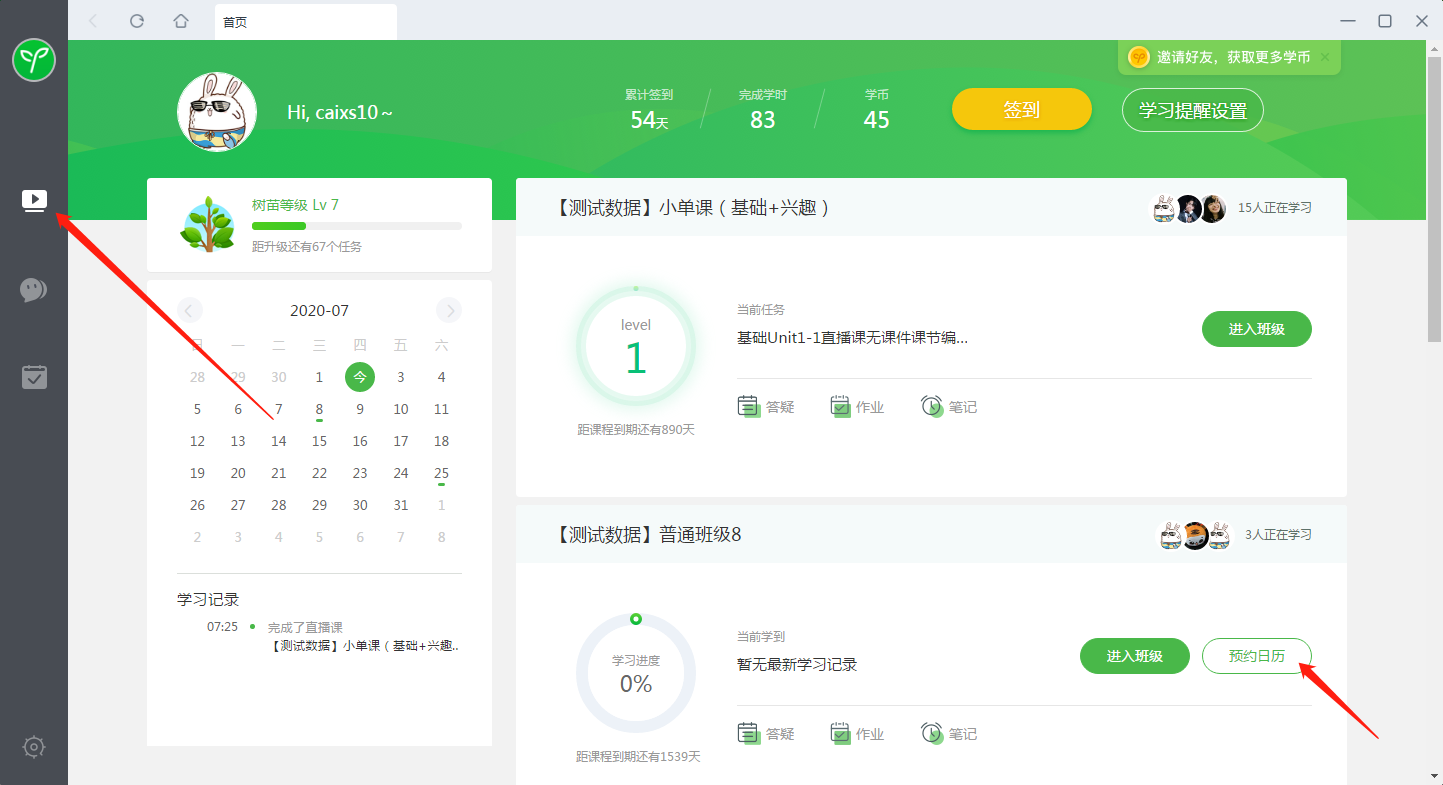Go to previous month in calendar
This screenshot has height=785, width=1443.
pyautogui.click(x=190, y=311)
